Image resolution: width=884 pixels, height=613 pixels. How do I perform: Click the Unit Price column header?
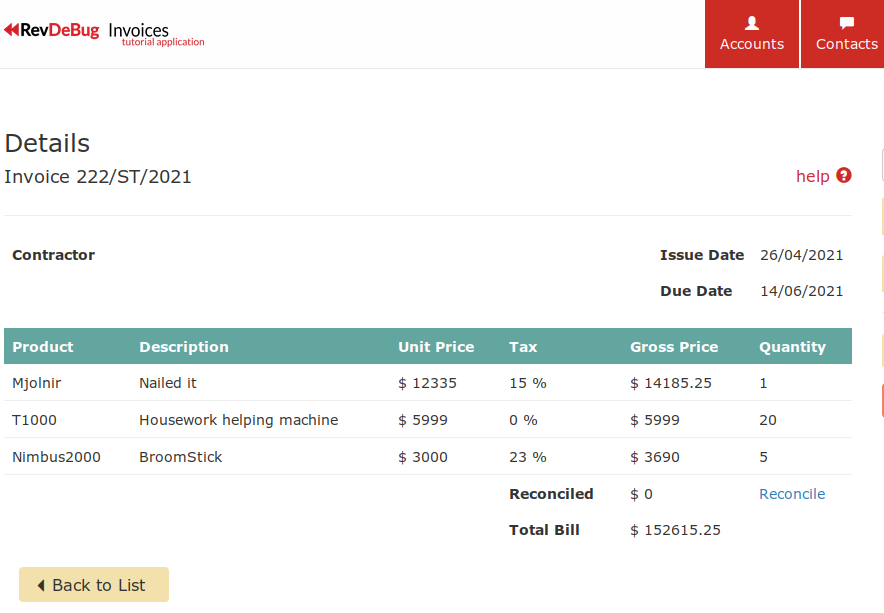click(436, 347)
